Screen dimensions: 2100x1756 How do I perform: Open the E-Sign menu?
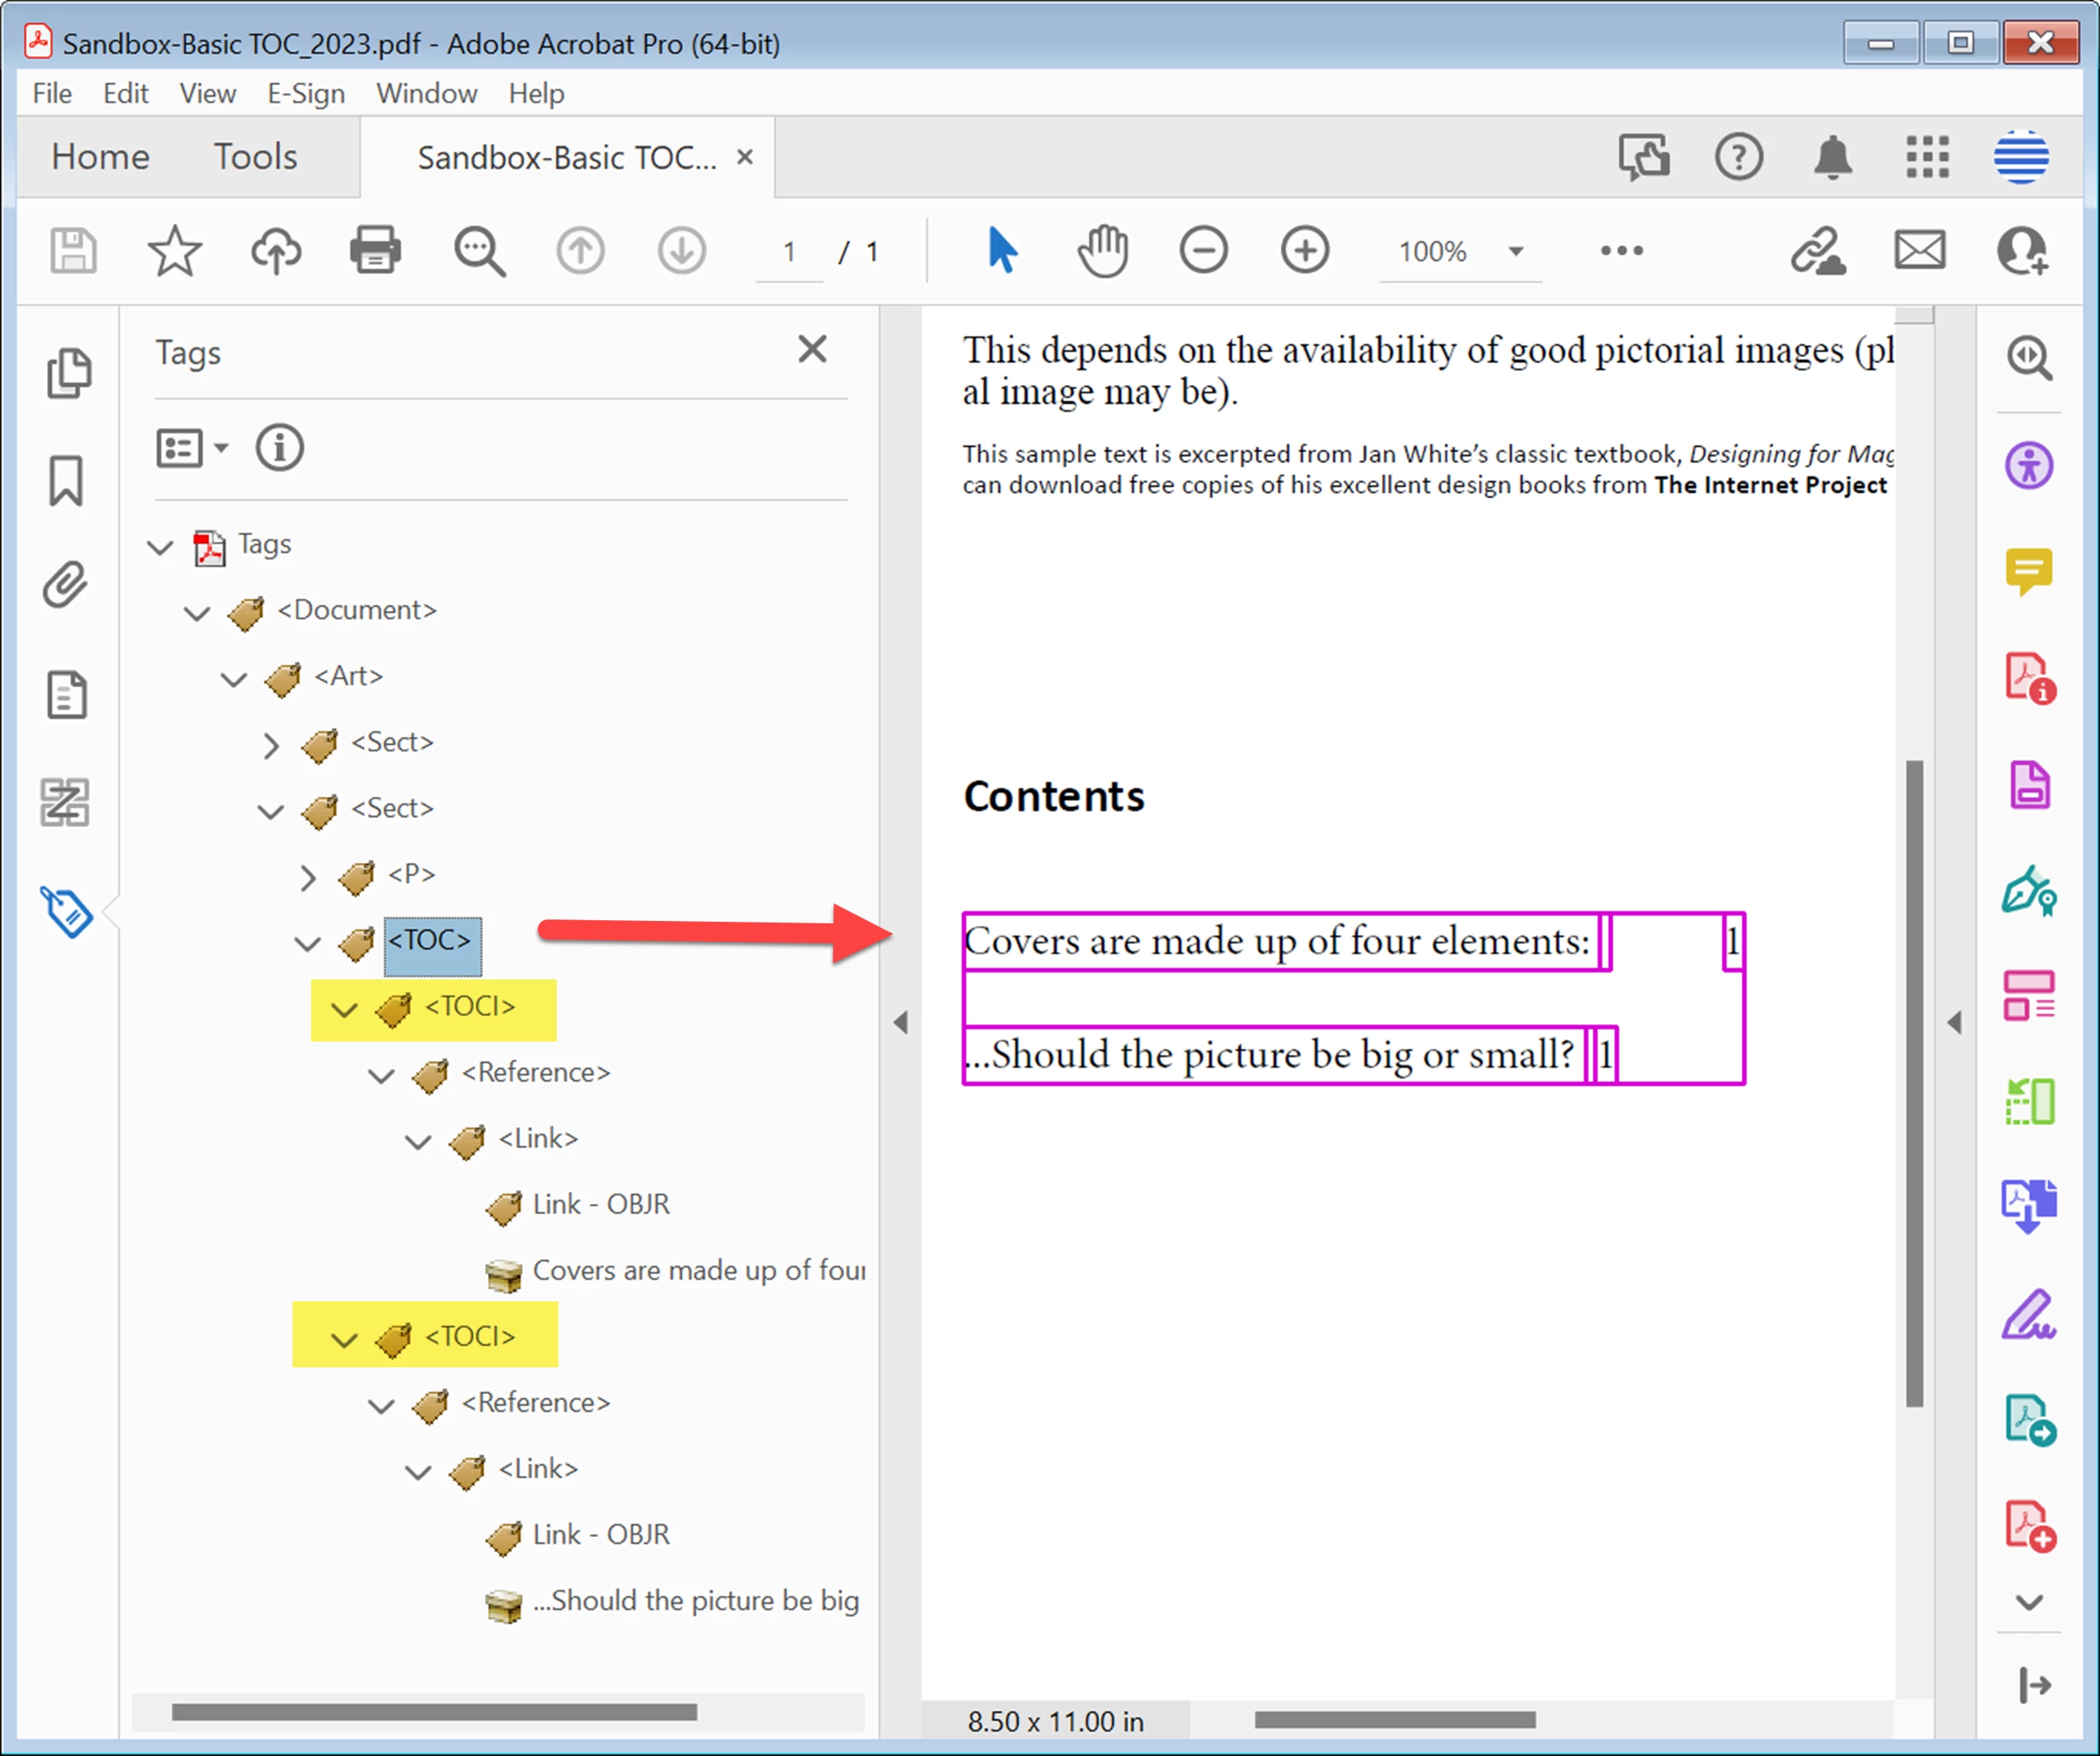(x=305, y=94)
